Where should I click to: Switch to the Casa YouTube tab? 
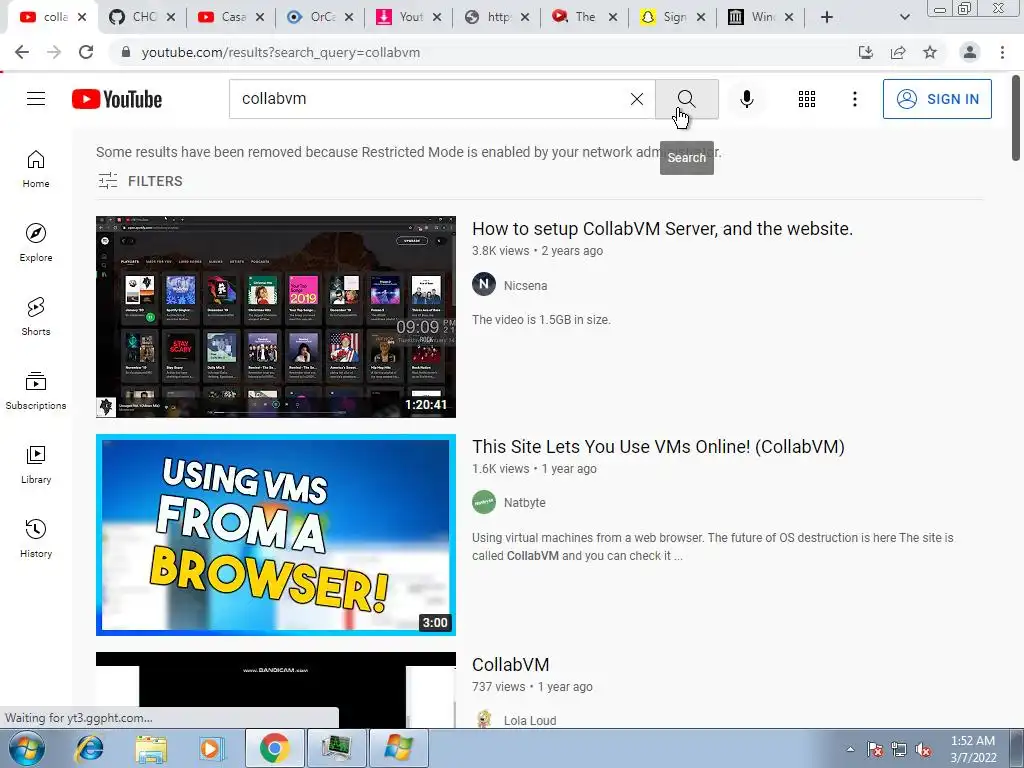tap(232, 17)
